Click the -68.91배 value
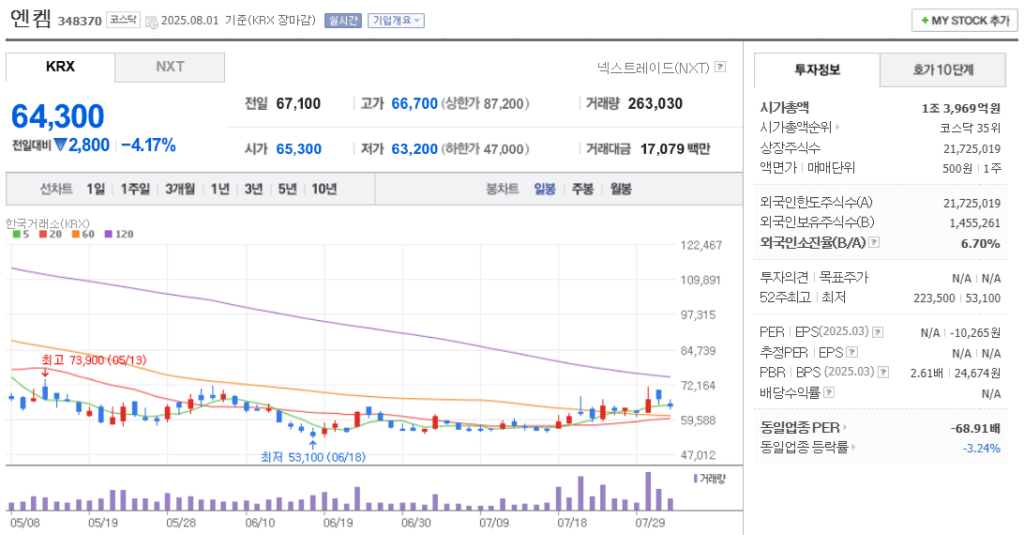 (976, 429)
